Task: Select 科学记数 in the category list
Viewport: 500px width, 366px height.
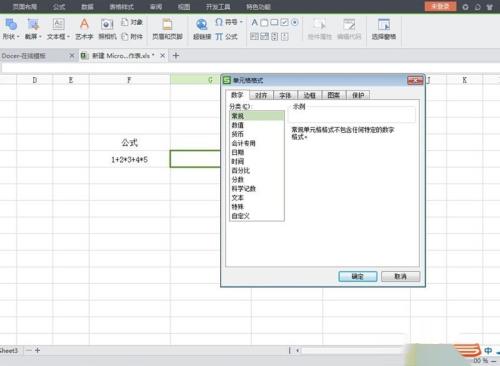Action: click(257, 188)
